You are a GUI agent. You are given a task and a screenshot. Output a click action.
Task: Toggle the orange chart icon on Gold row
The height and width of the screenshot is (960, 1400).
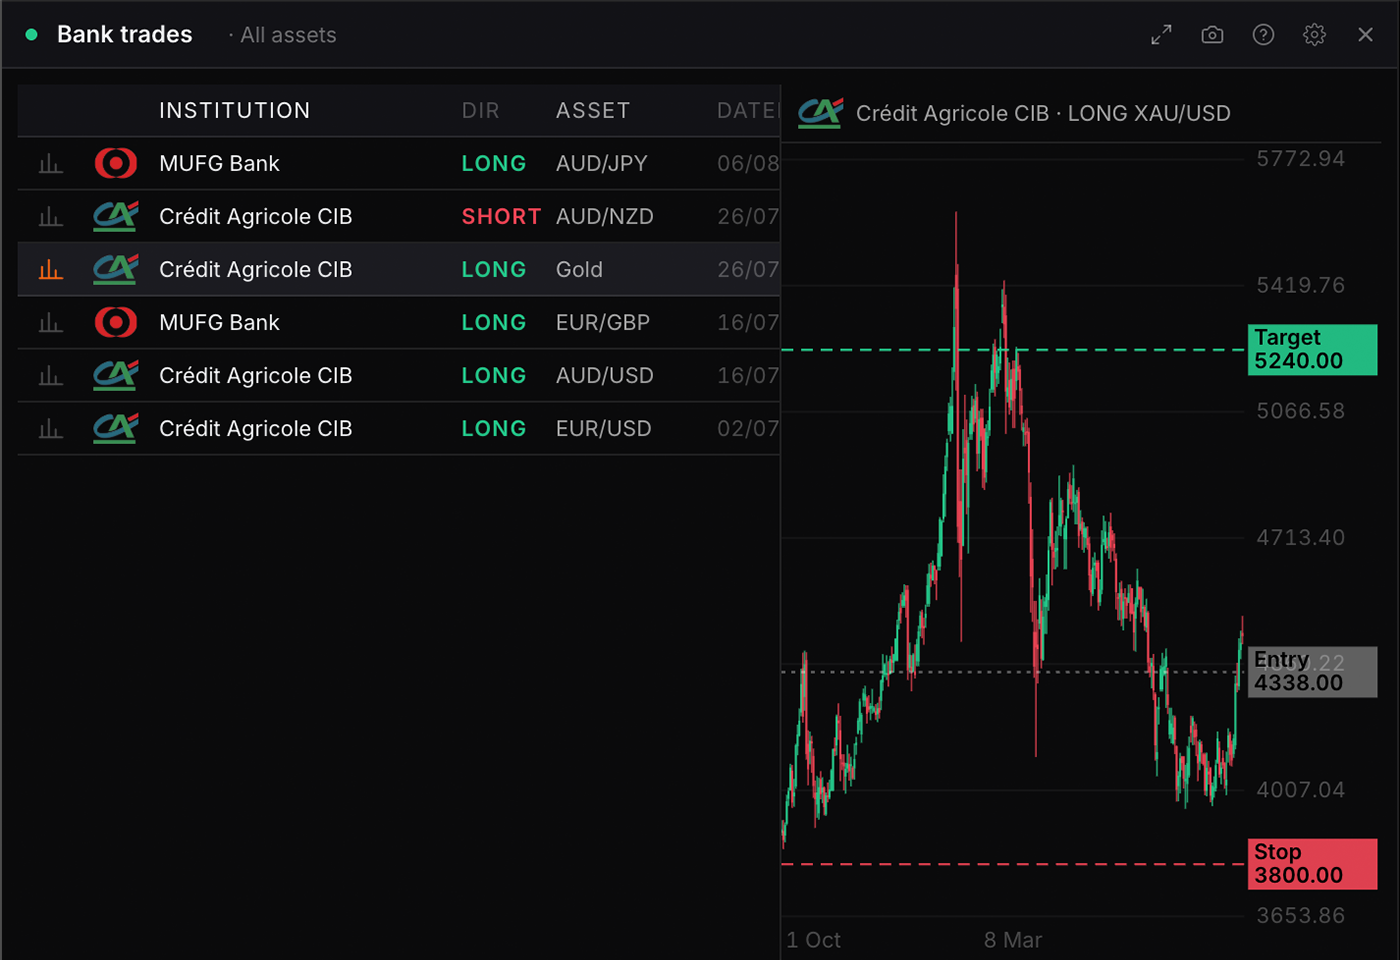pyautogui.click(x=50, y=270)
